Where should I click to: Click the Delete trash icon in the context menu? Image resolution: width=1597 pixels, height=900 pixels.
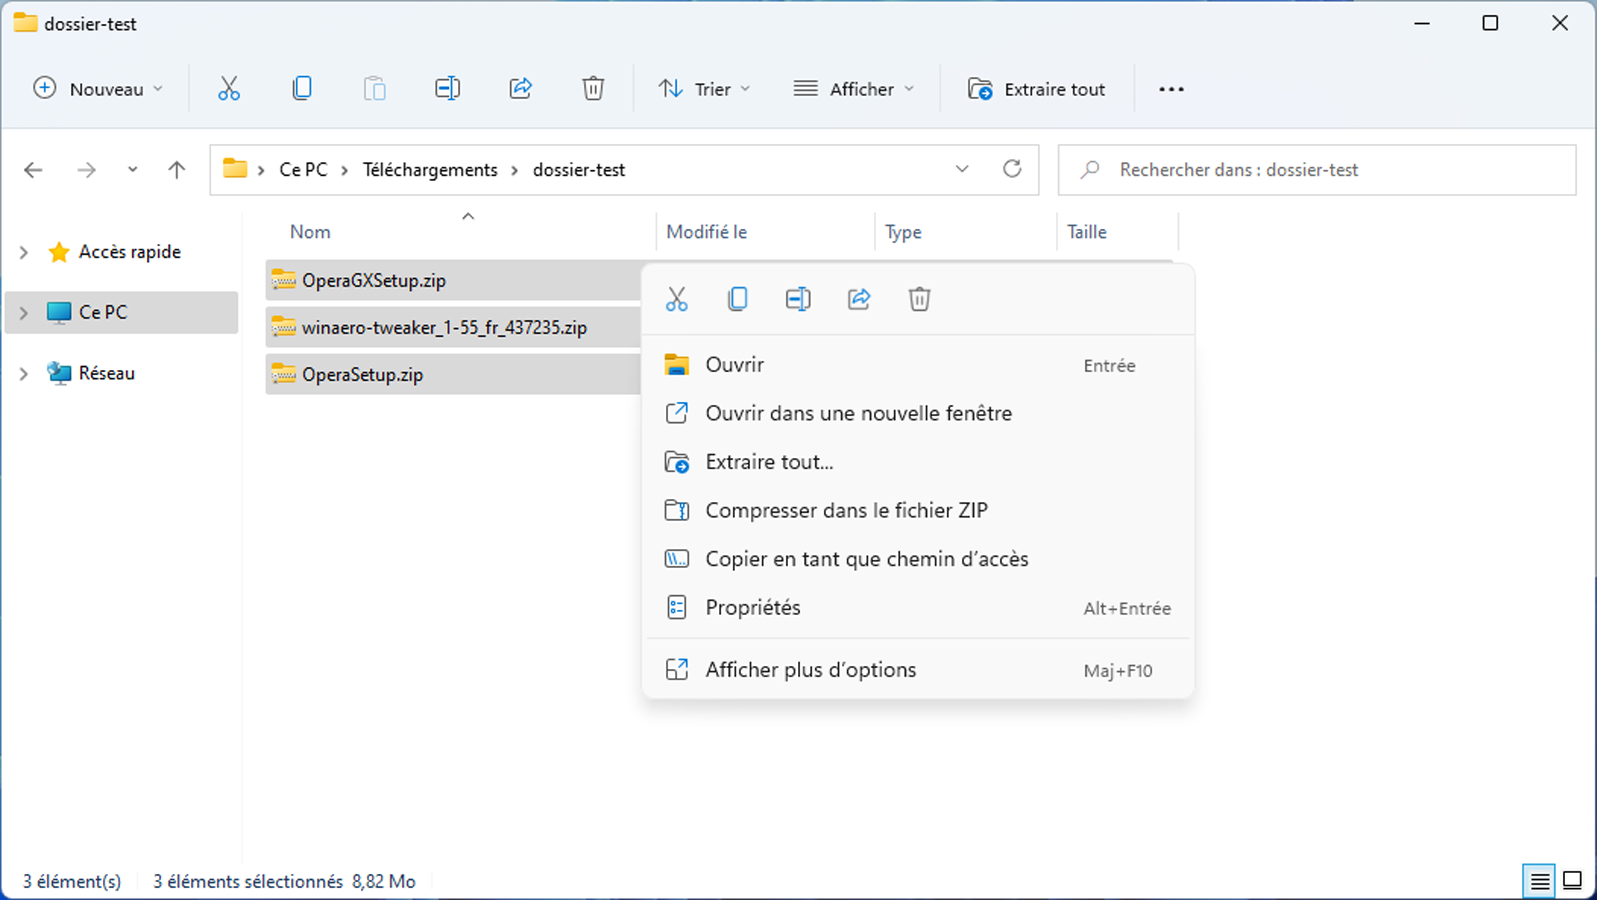[919, 299]
